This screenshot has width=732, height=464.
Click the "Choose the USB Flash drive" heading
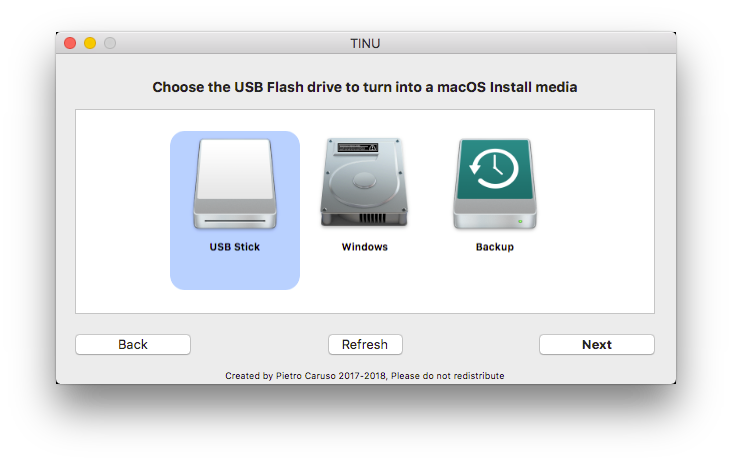point(365,87)
